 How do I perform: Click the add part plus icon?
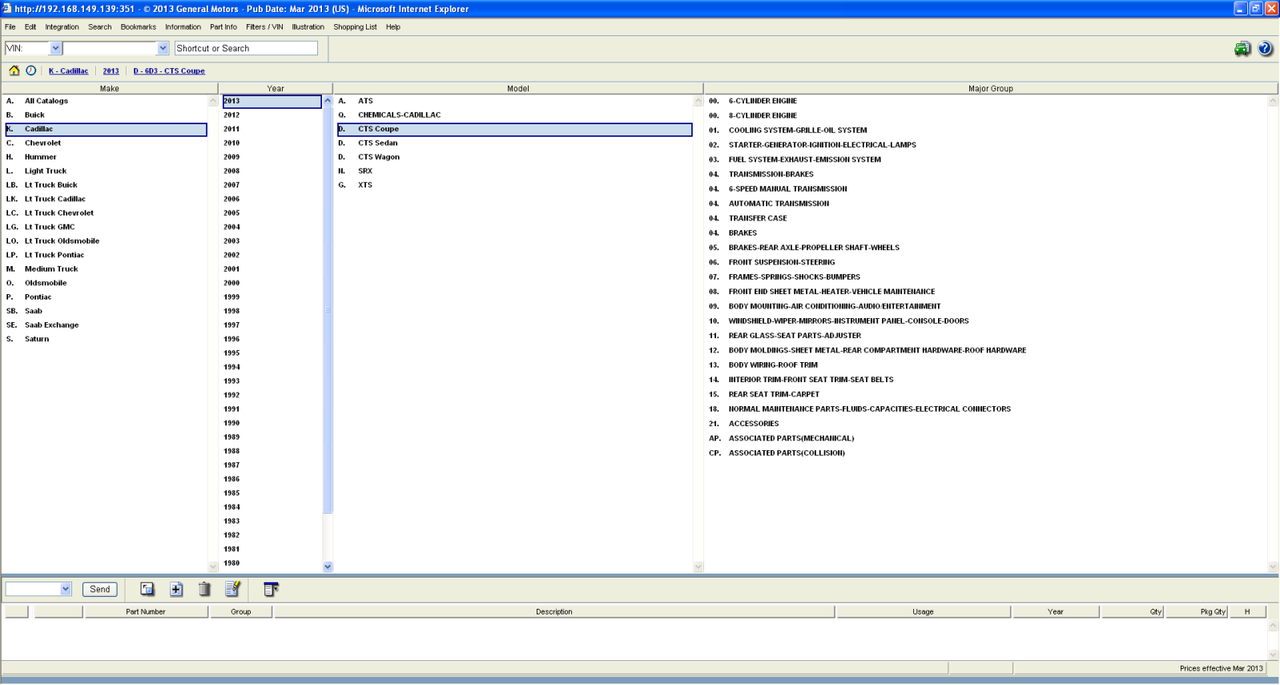pos(176,589)
